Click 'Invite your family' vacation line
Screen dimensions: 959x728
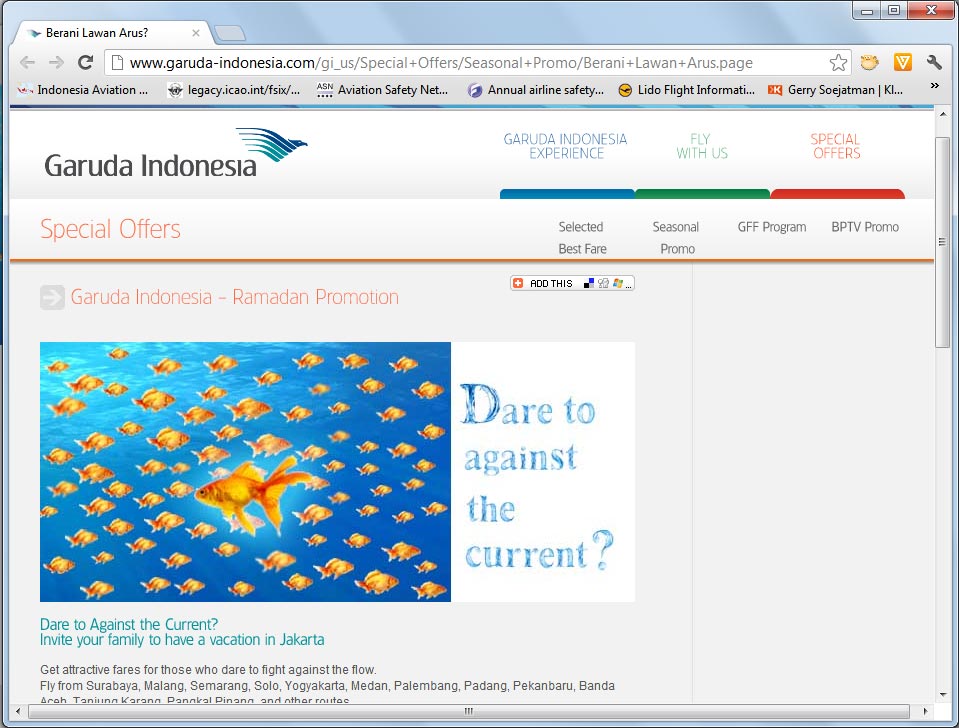click(182, 640)
